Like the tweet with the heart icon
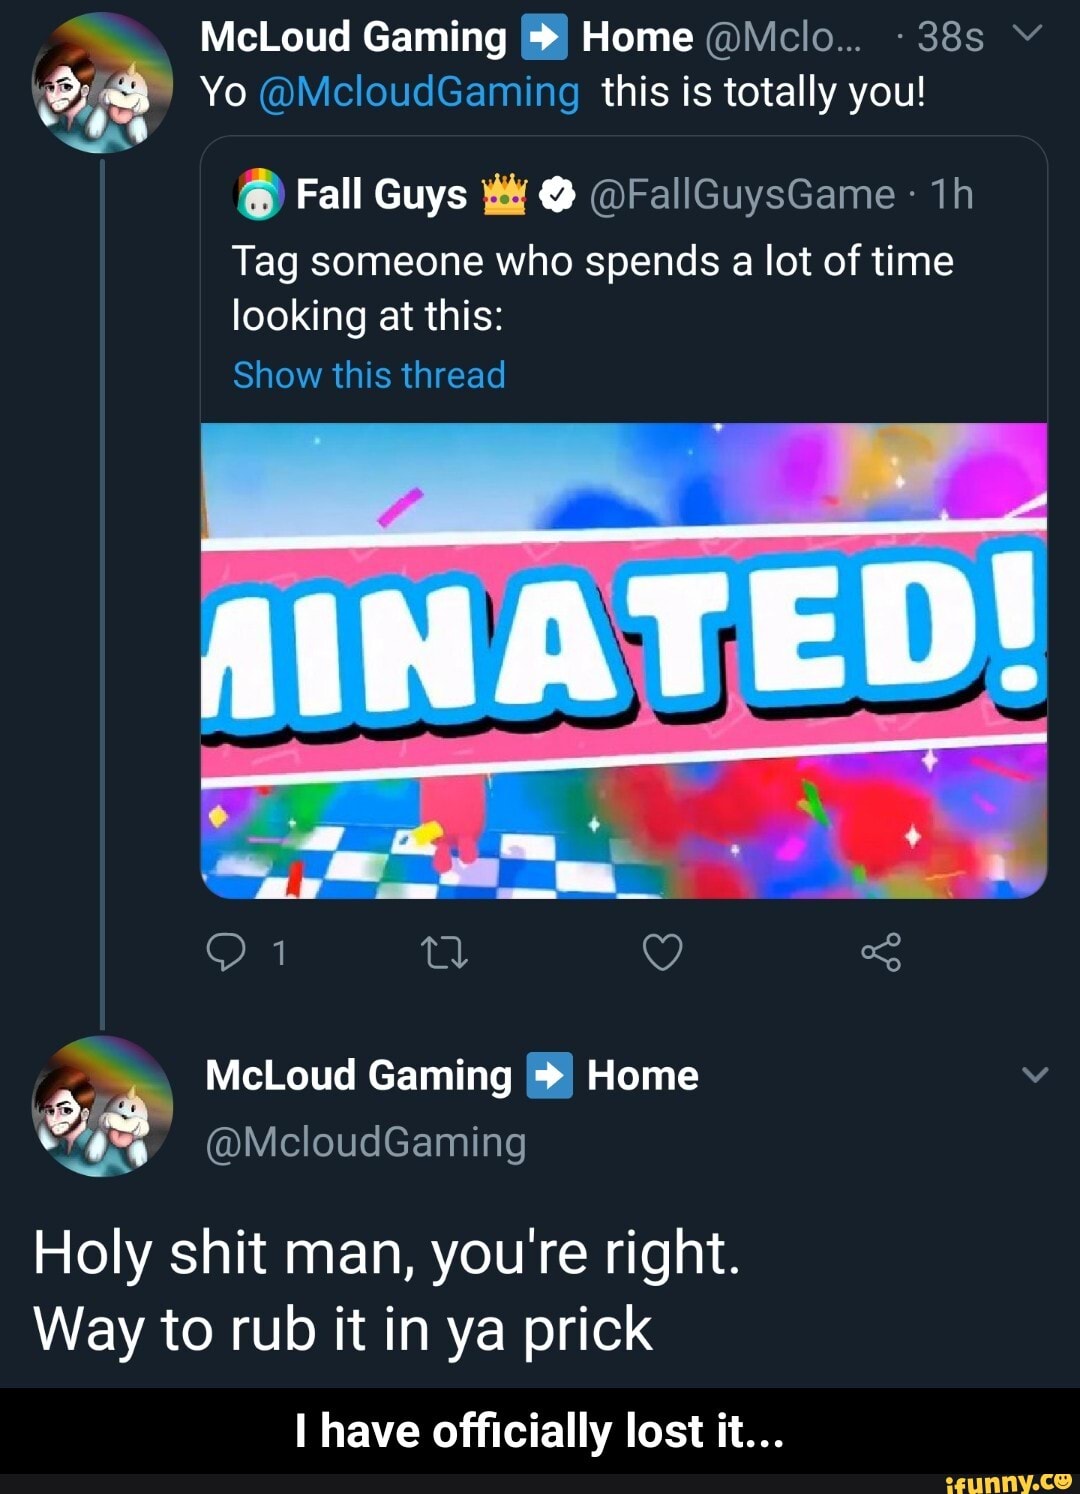The width and height of the screenshot is (1080, 1494). [662, 952]
